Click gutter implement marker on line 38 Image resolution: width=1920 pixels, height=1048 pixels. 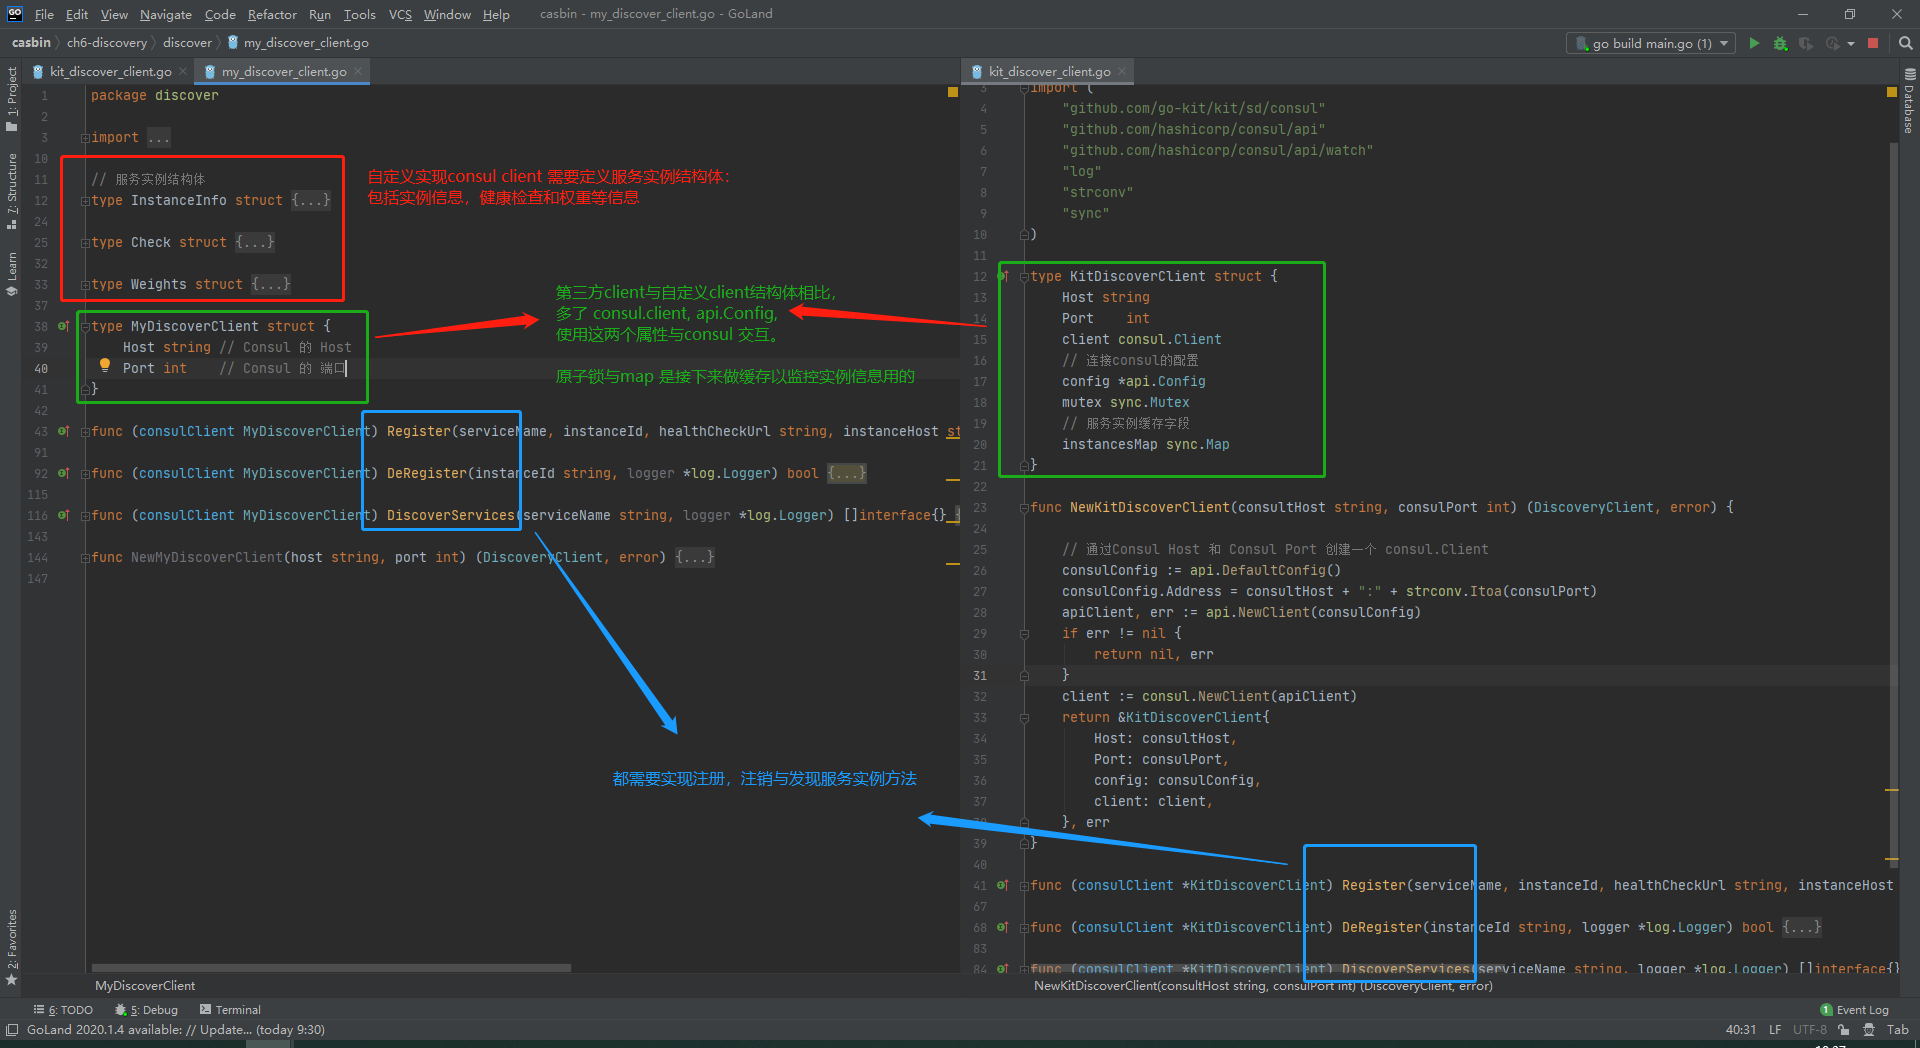[x=64, y=326]
